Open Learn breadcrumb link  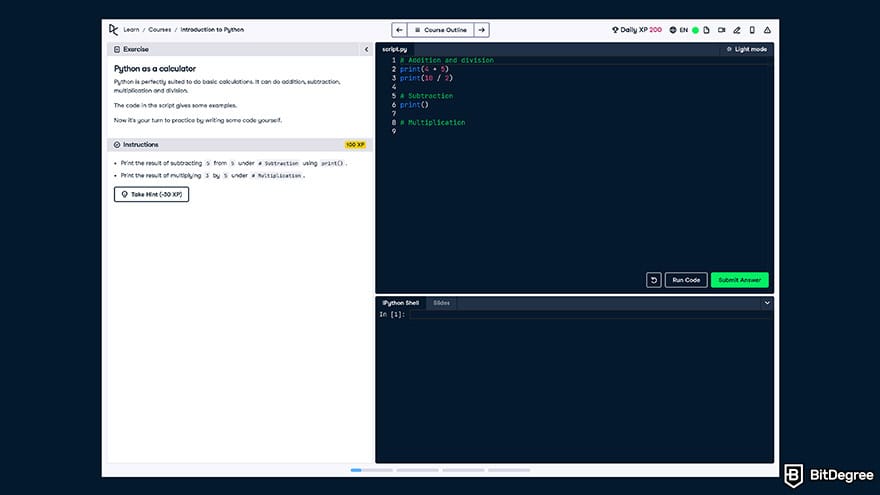[131, 30]
